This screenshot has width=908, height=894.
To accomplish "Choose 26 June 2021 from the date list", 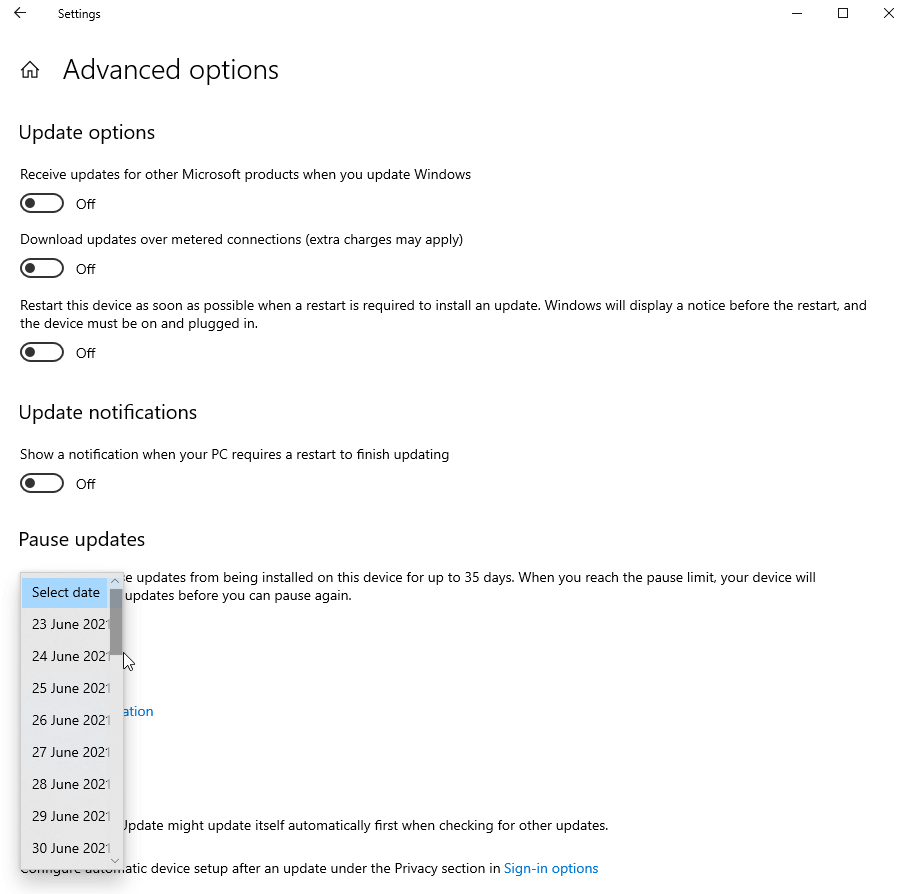I will (65, 720).
